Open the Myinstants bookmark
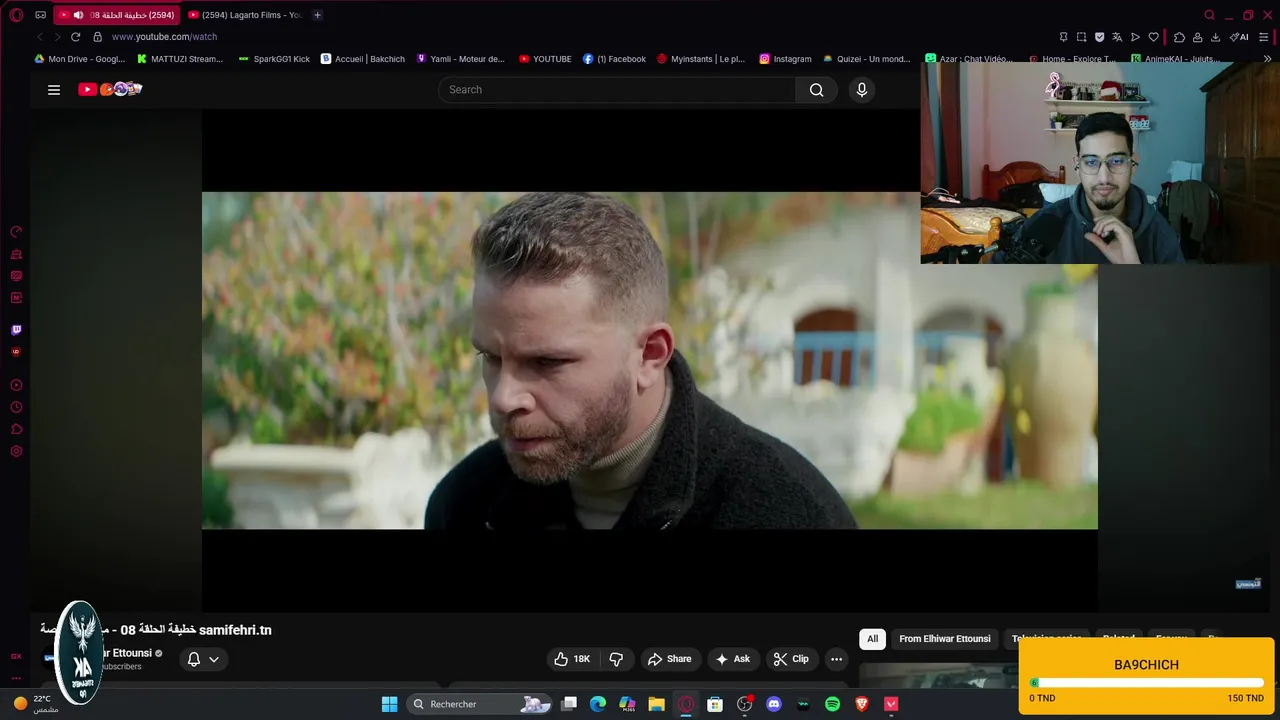This screenshot has width=1280, height=720. (x=701, y=59)
